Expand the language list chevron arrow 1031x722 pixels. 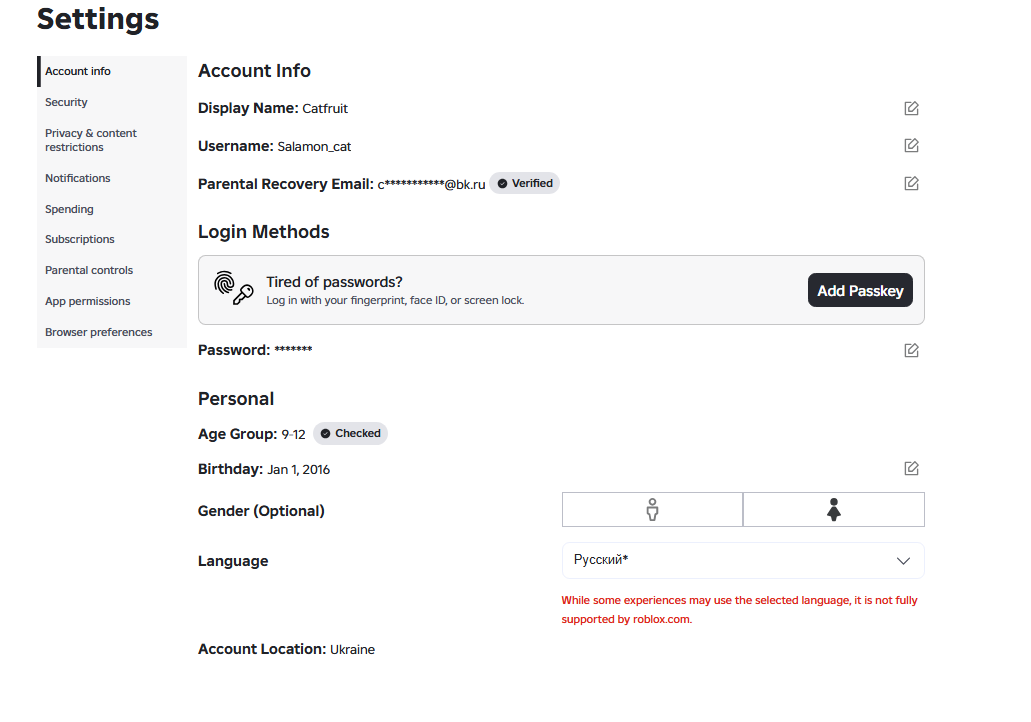pyautogui.click(x=903, y=560)
